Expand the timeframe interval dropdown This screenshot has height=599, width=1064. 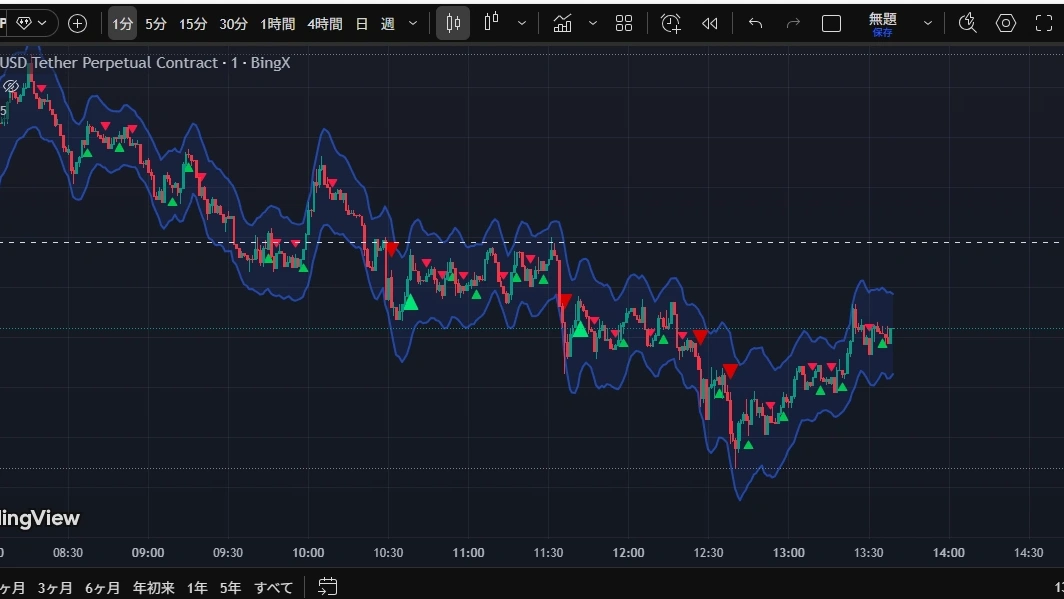(x=413, y=23)
